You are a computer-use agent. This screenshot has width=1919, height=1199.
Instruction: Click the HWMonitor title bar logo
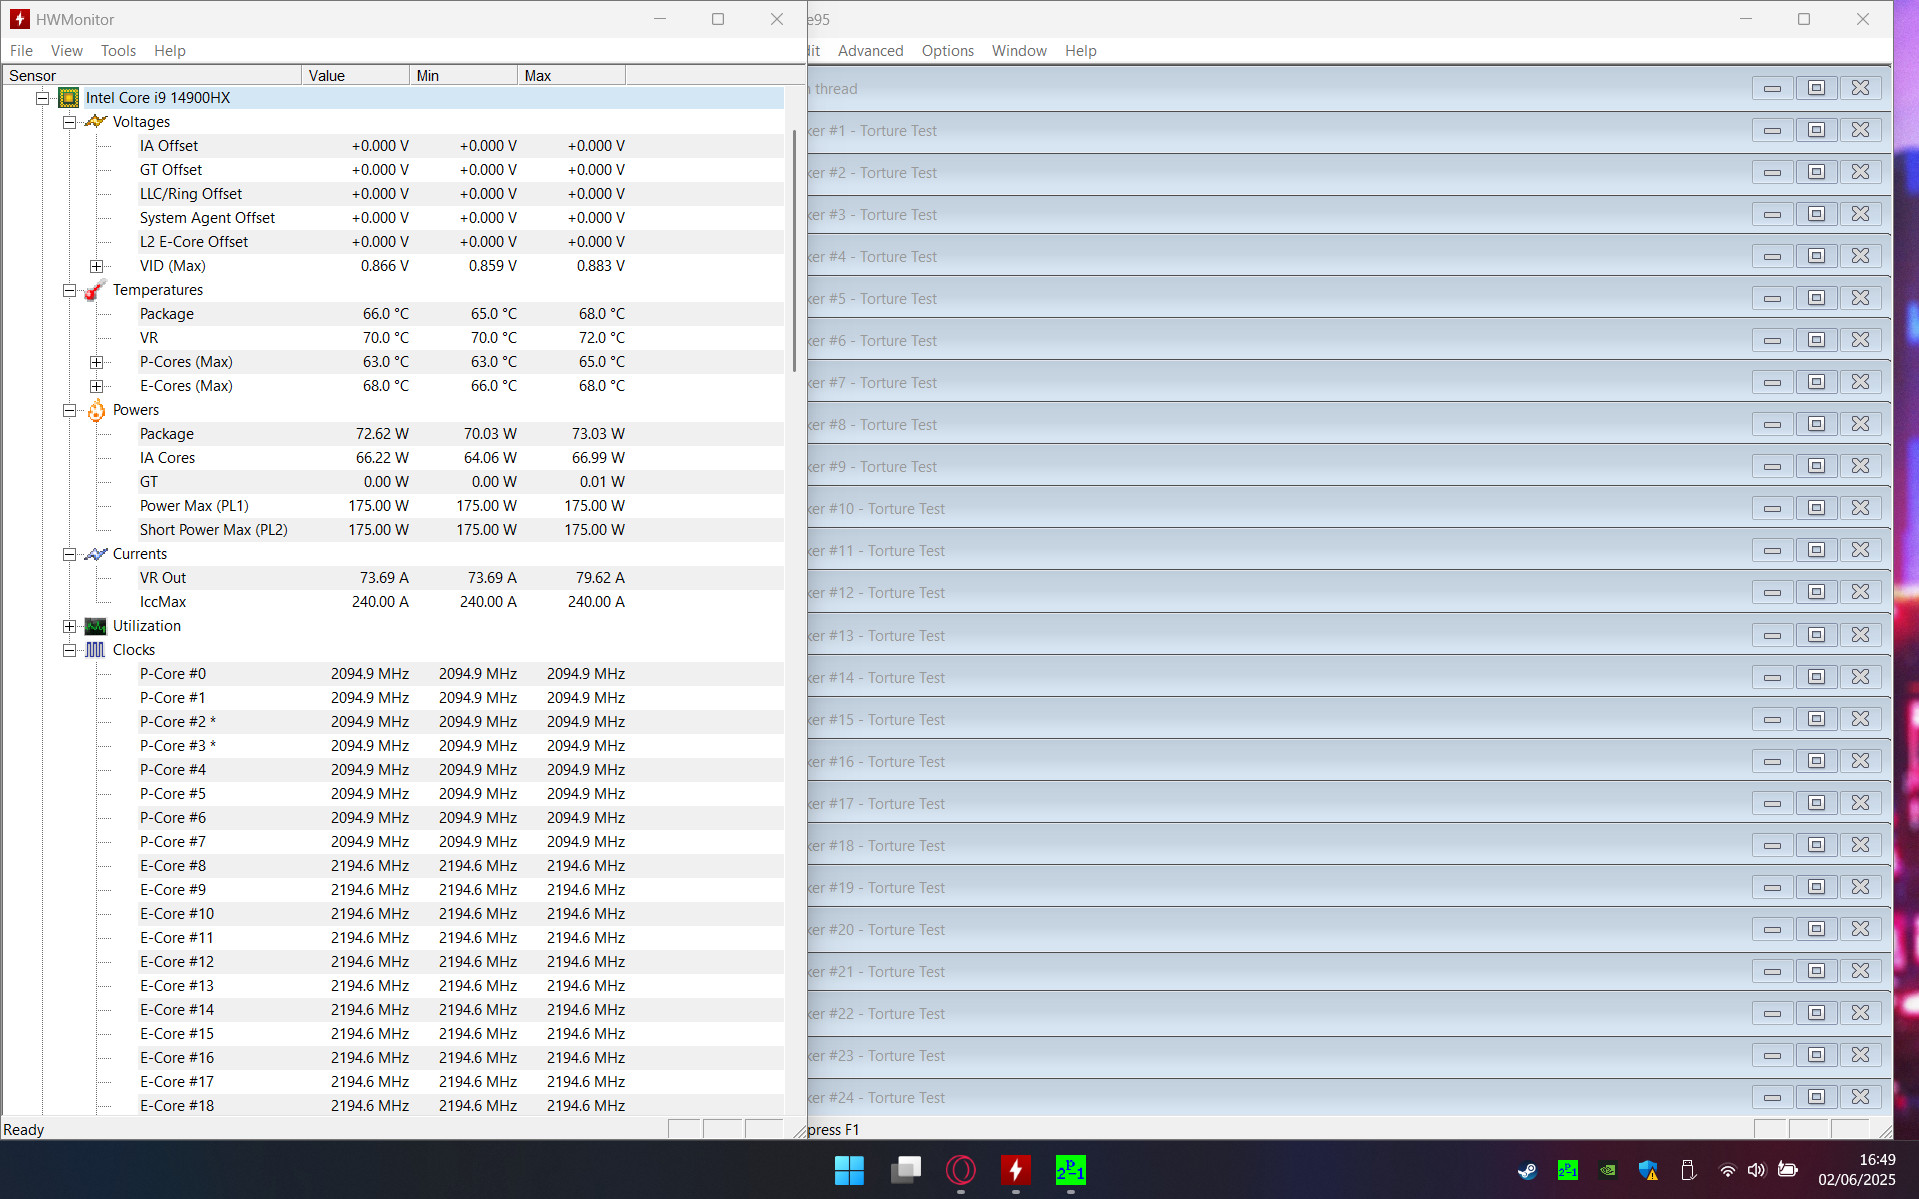point(19,19)
